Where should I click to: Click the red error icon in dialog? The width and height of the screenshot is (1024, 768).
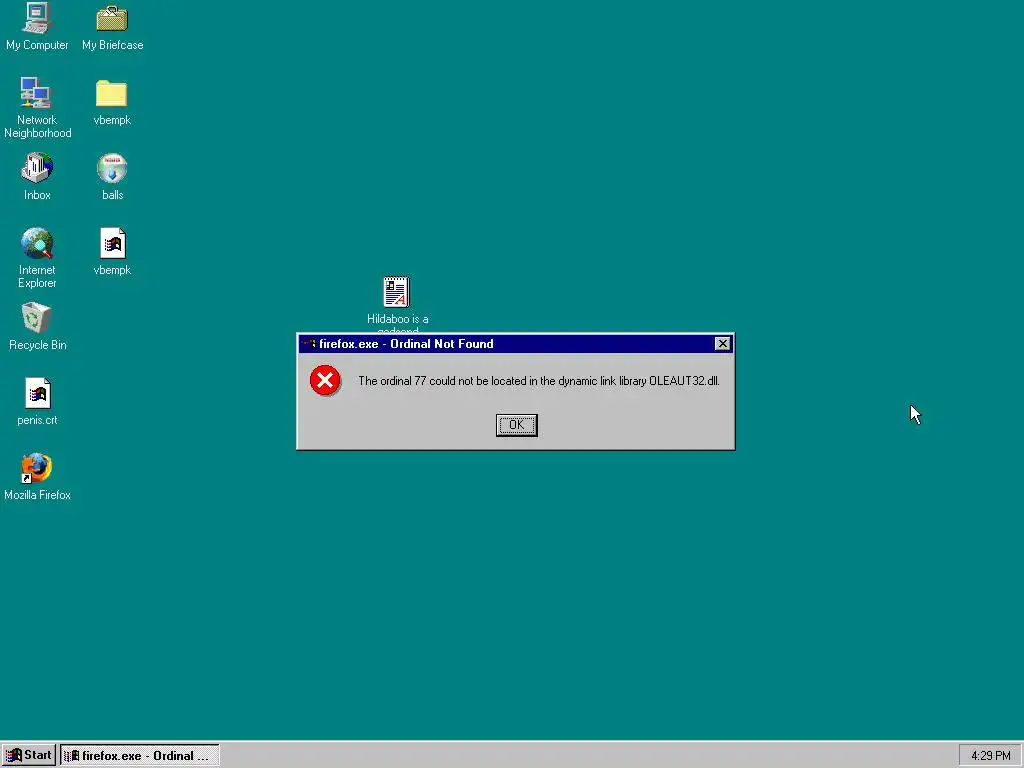pos(325,381)
